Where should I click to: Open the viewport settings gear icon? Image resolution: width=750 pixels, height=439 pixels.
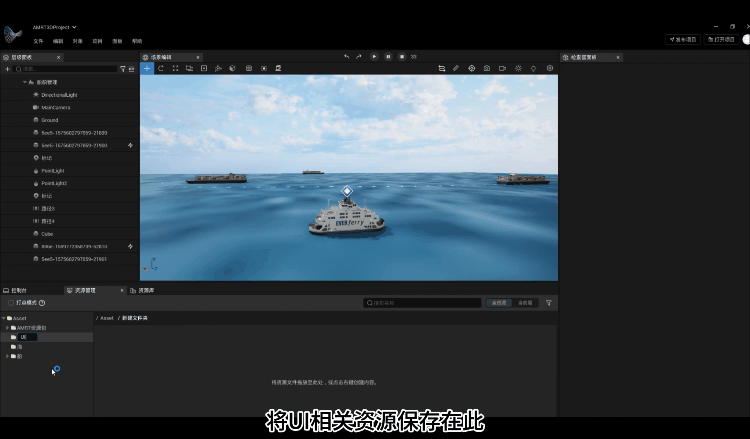point(550,68)
